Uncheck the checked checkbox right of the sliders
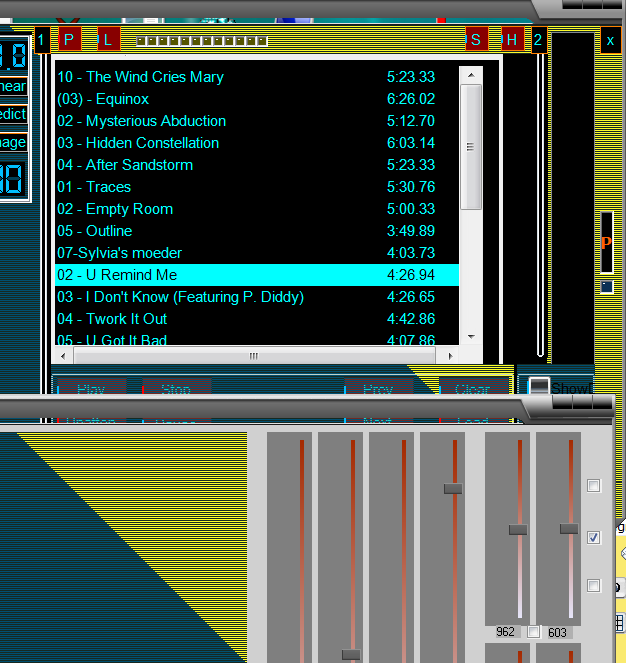The height and width of the screenshot is (663, 626). click(593, 537)
